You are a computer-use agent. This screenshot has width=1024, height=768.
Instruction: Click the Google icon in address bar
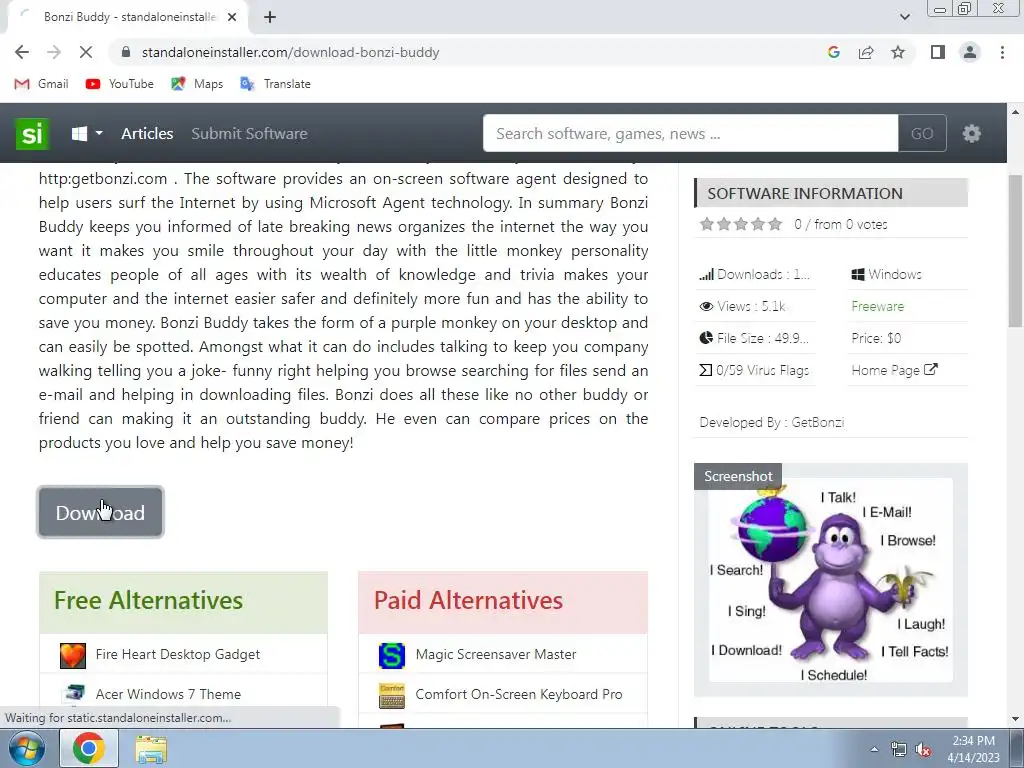[x=833, y=52]
